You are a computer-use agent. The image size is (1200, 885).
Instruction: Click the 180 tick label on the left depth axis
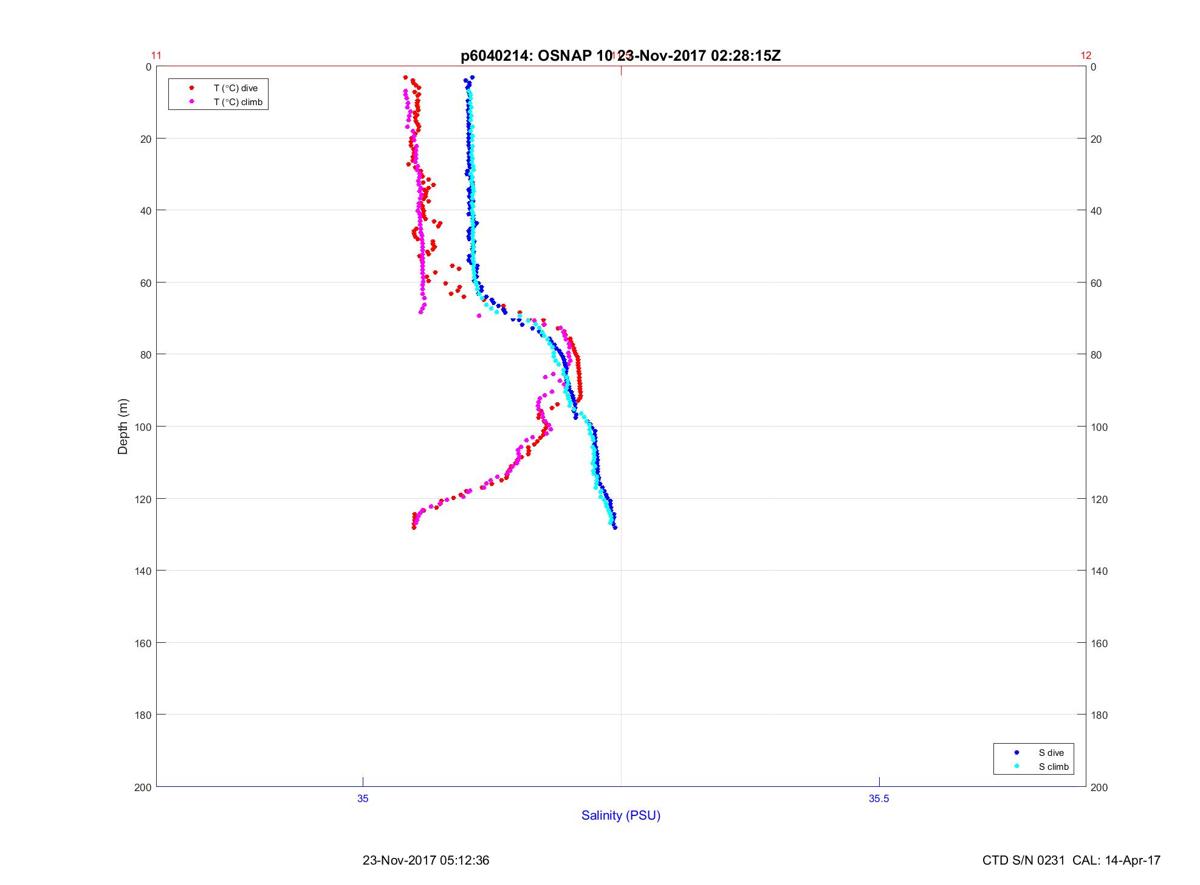pyautogui.click(x=142, y=715)
